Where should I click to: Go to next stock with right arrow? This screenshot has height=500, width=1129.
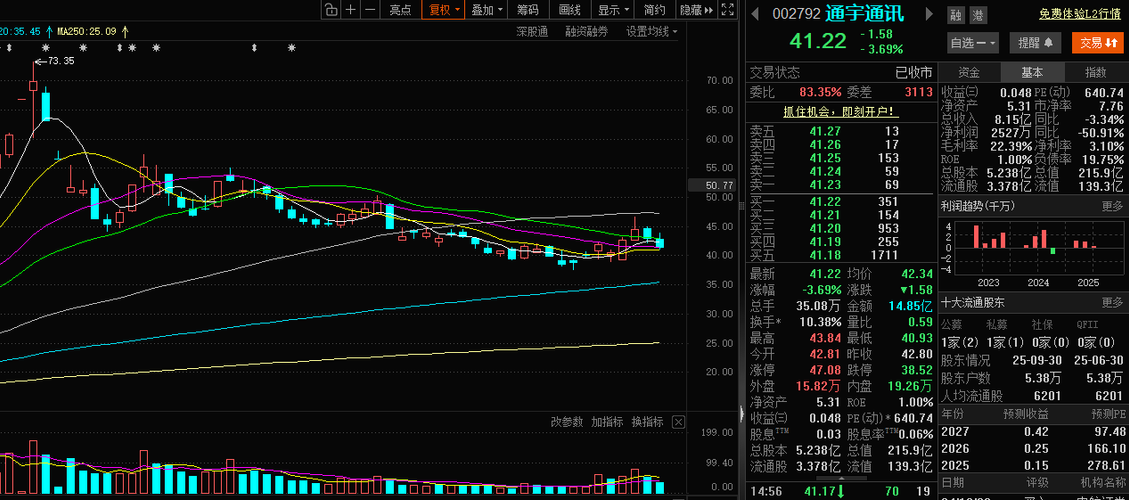pos(930,14)
